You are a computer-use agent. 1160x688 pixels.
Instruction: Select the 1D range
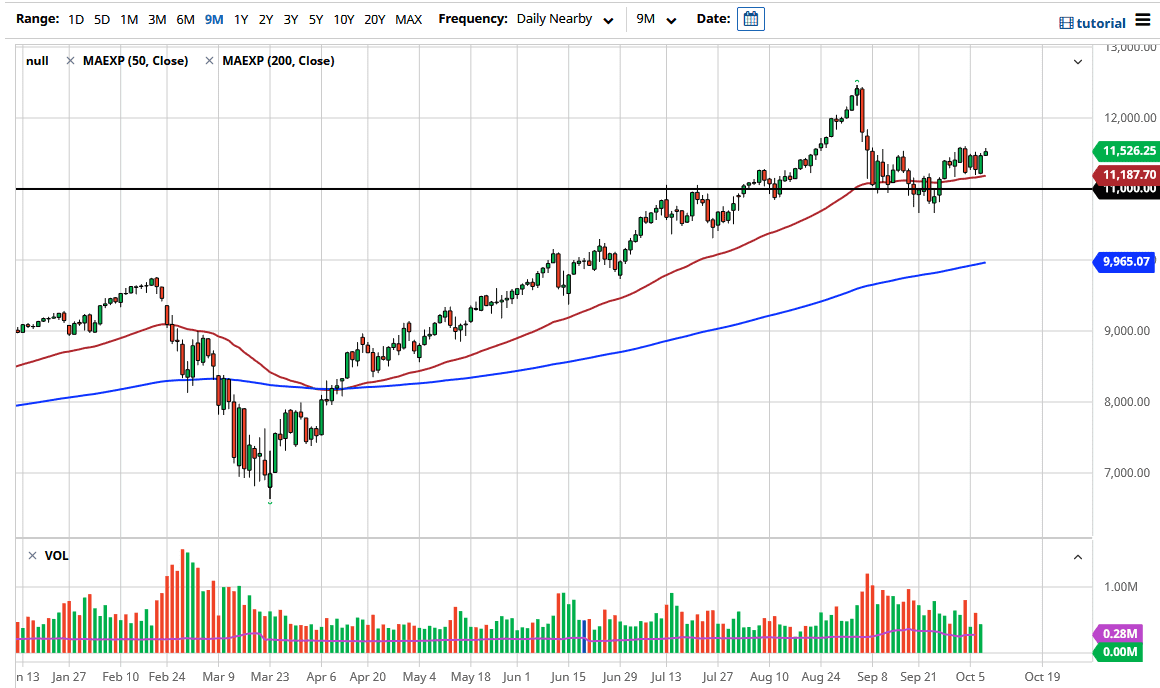tap(76, 19)
